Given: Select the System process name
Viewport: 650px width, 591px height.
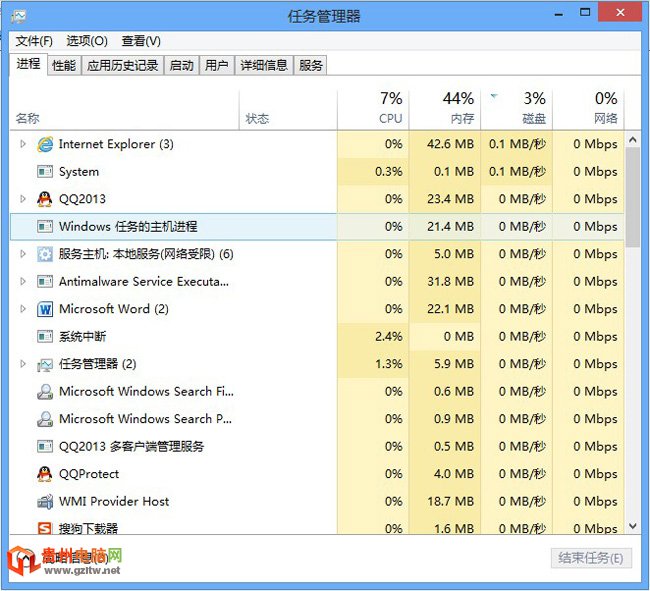Looking at the screenshot, I should click(79, 172).
